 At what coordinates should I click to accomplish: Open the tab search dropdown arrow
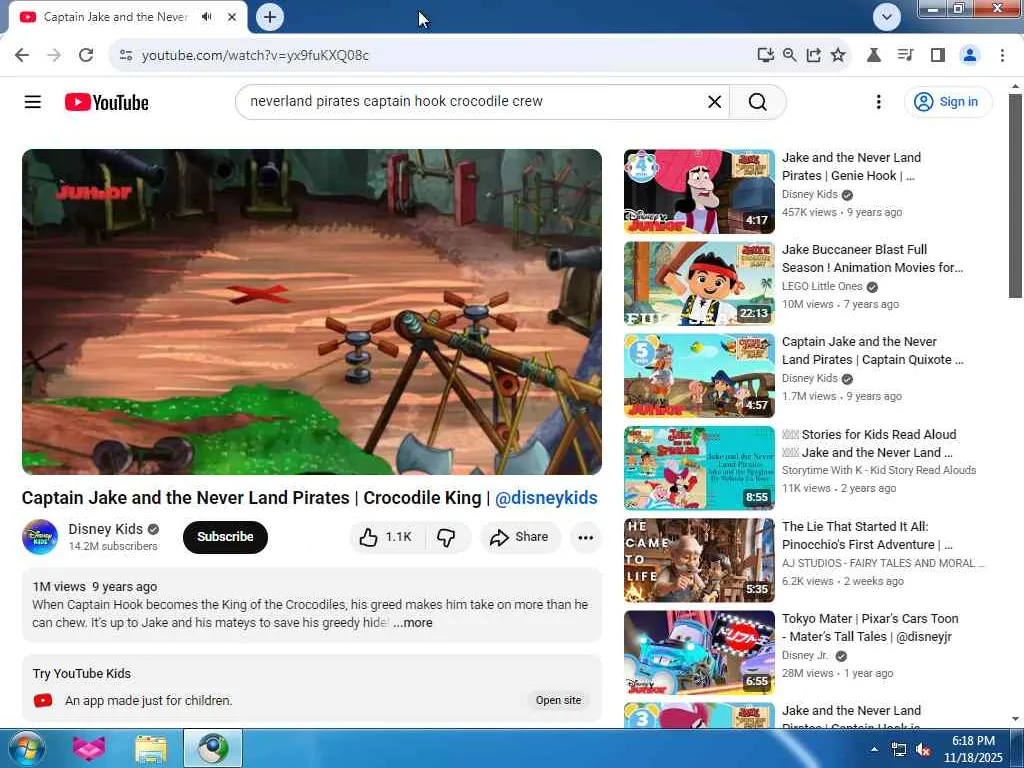pos(886,17)
